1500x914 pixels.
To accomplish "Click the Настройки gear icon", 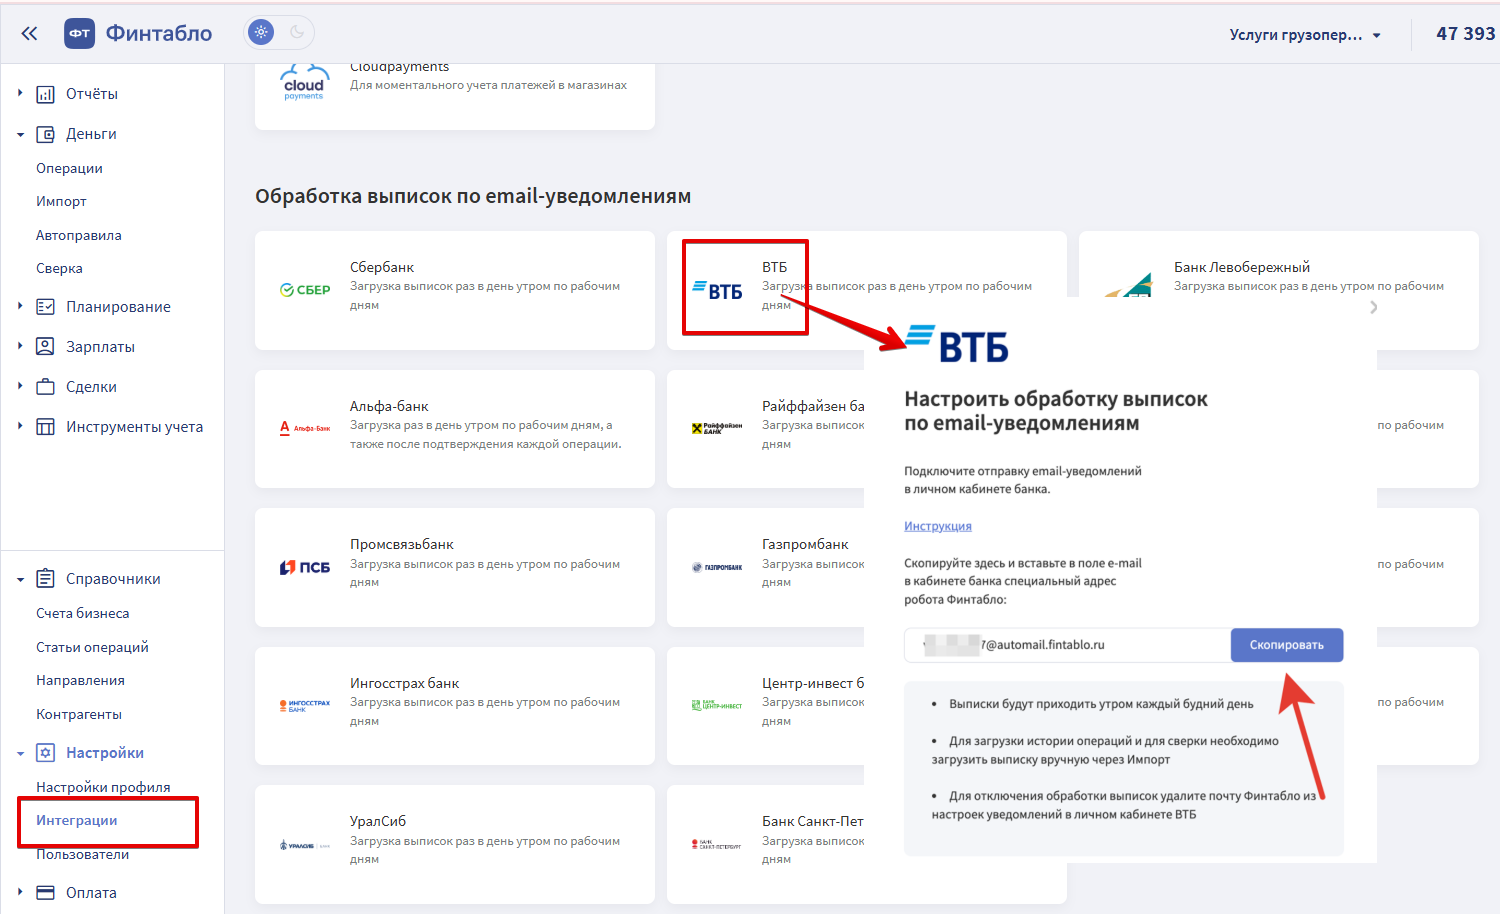I will click(x=45, y=753).
